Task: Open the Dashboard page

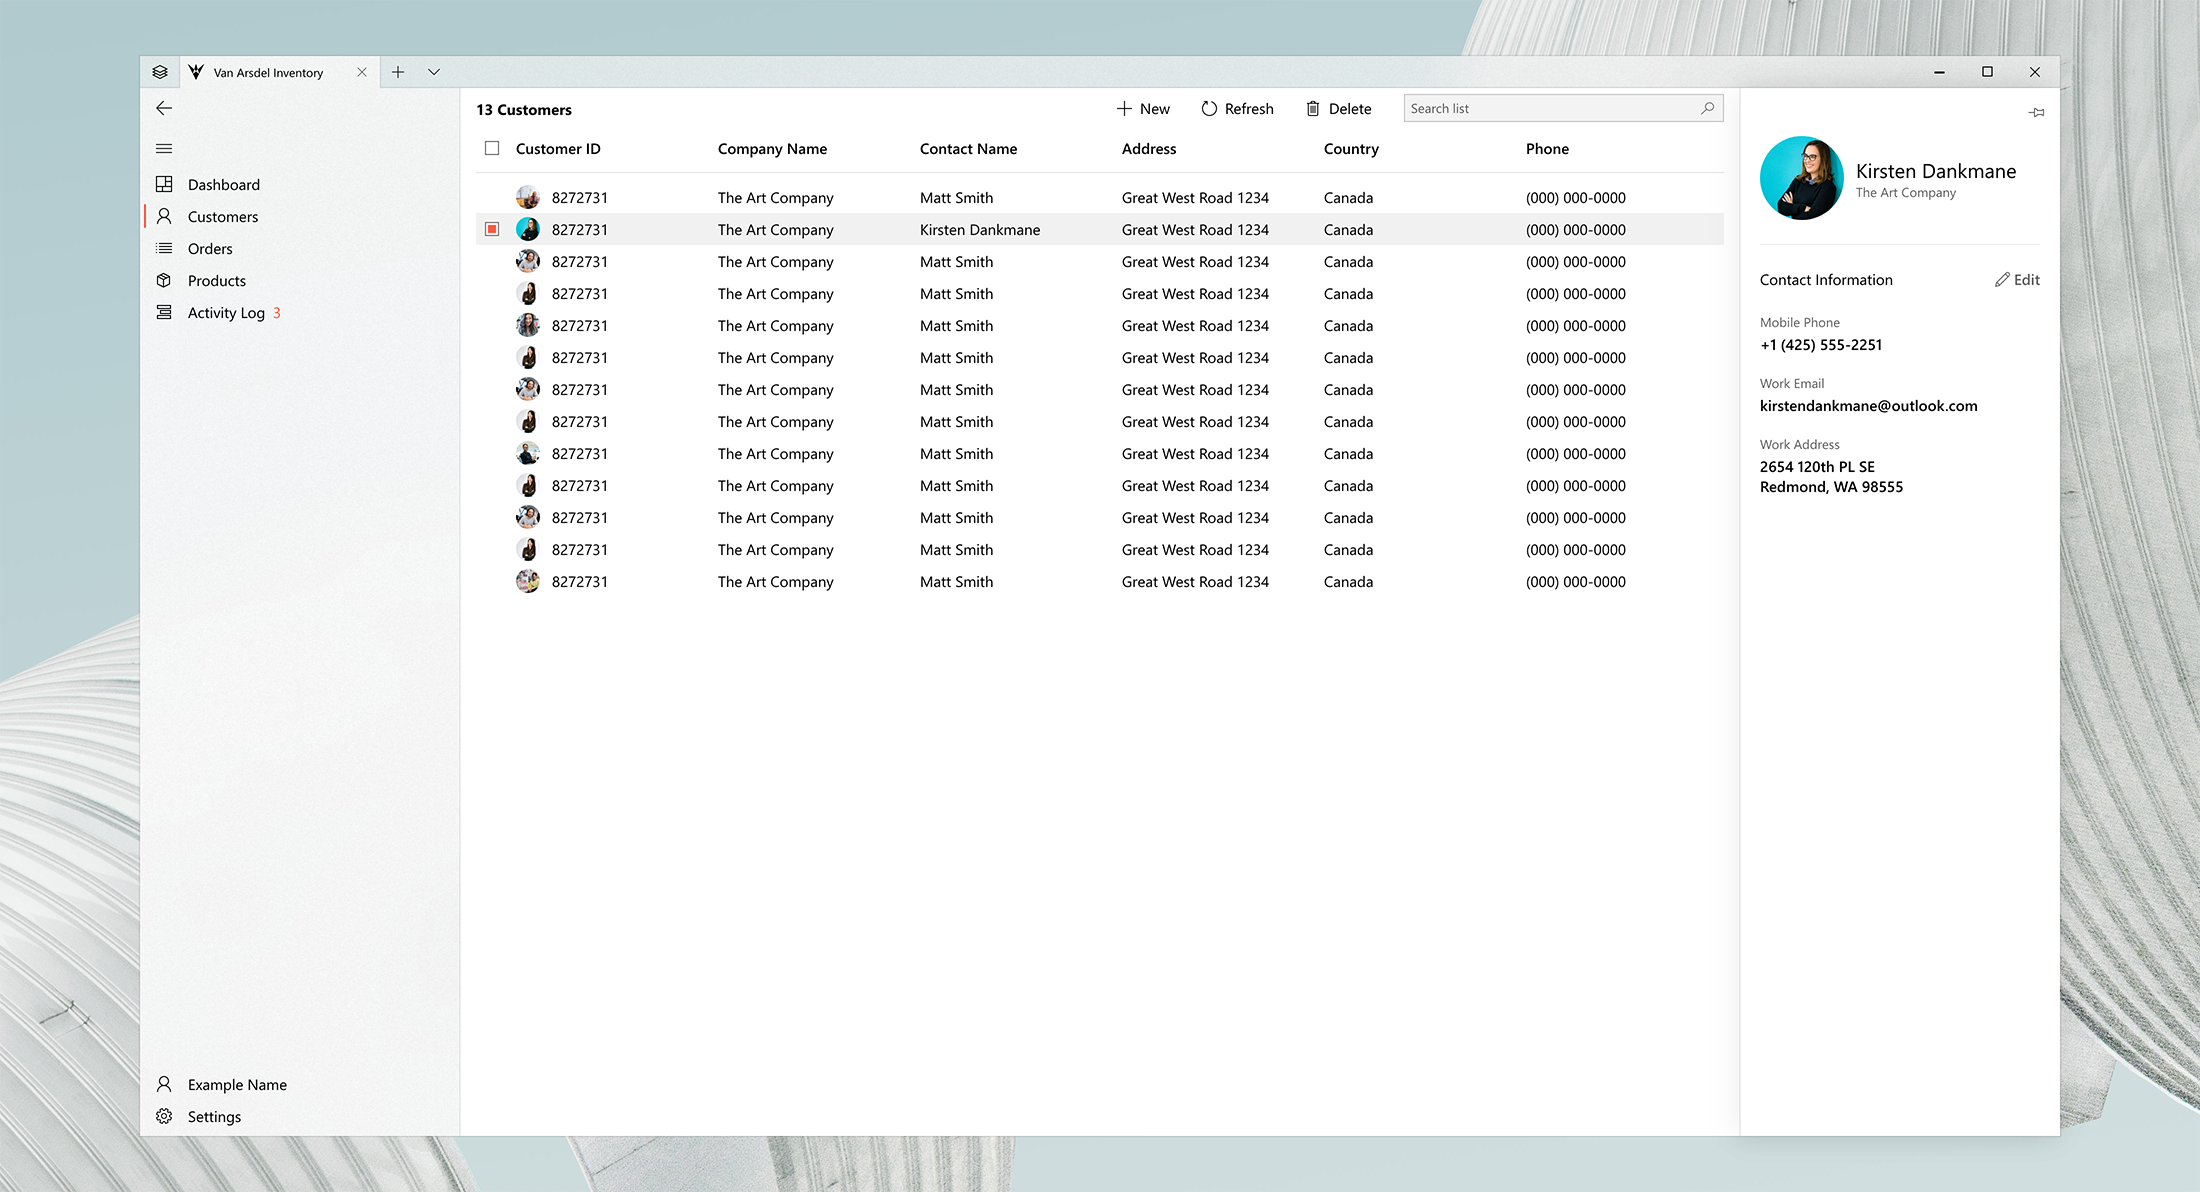Action: 224,184
